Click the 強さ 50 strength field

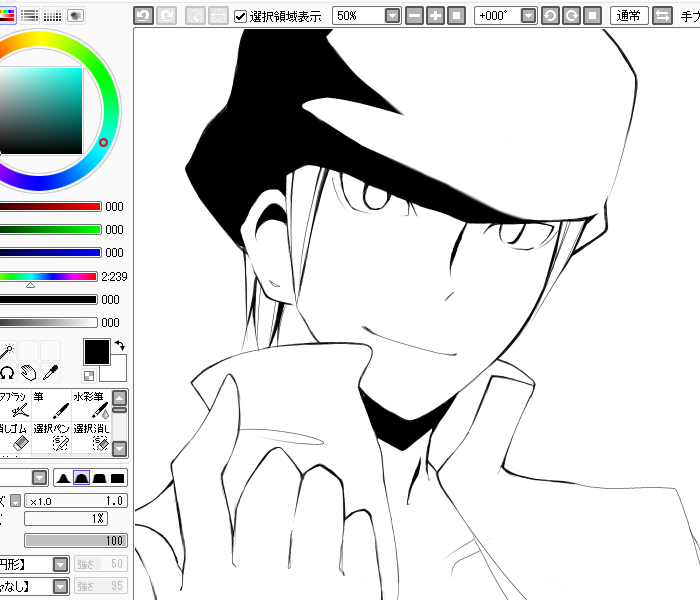[100, 564]
